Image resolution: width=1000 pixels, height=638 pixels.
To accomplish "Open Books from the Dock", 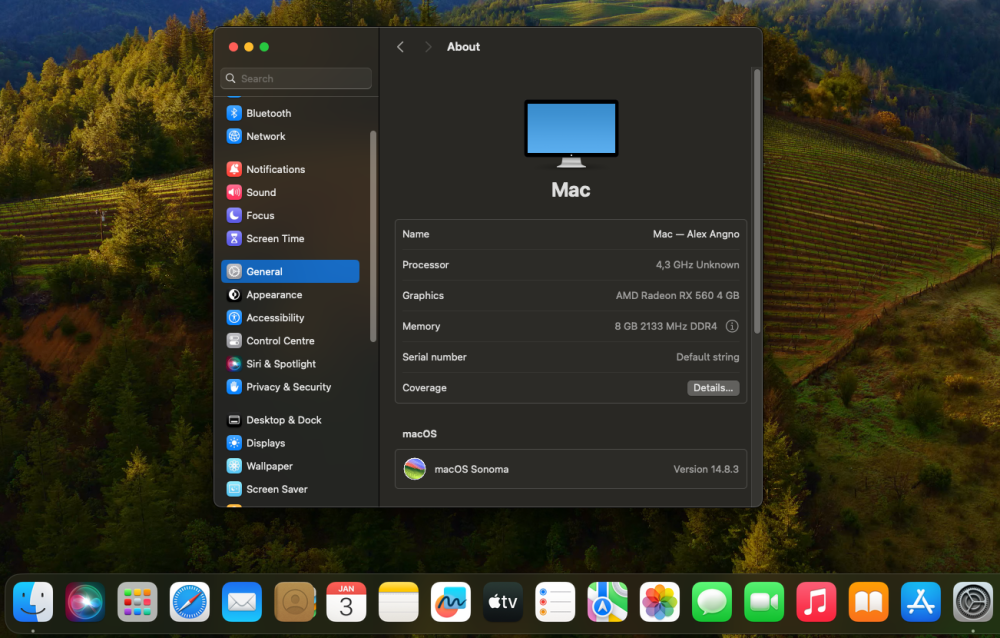I will (x=869, y=602).
